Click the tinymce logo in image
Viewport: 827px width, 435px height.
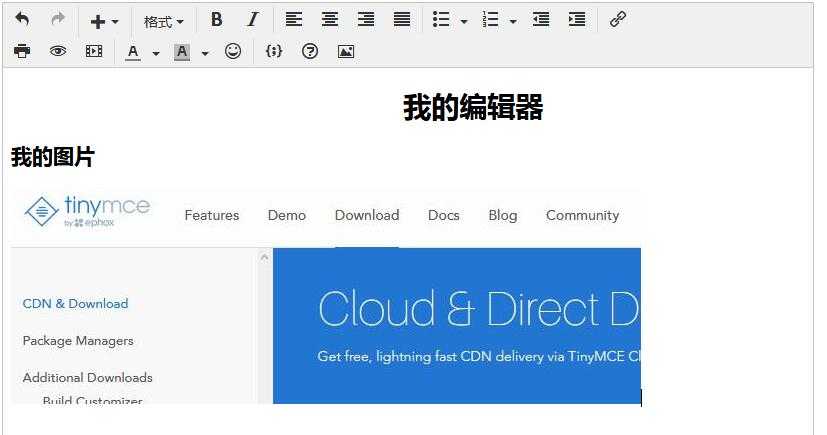click(88, 211)
